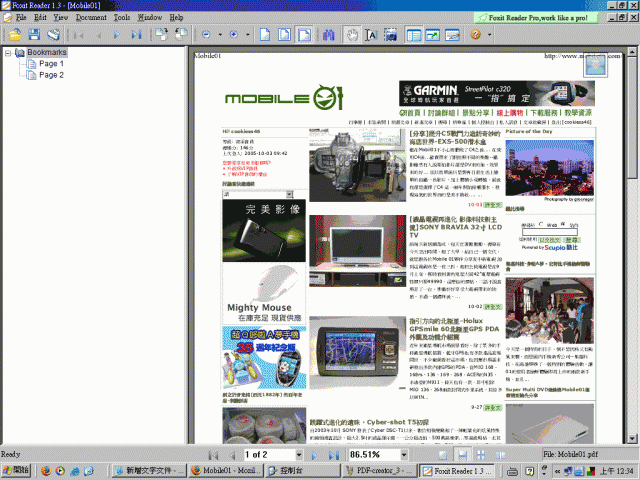Viewport: 640px width, 480px height.
Task: Click the Windows Start button
Action: (x=16, y=471)
